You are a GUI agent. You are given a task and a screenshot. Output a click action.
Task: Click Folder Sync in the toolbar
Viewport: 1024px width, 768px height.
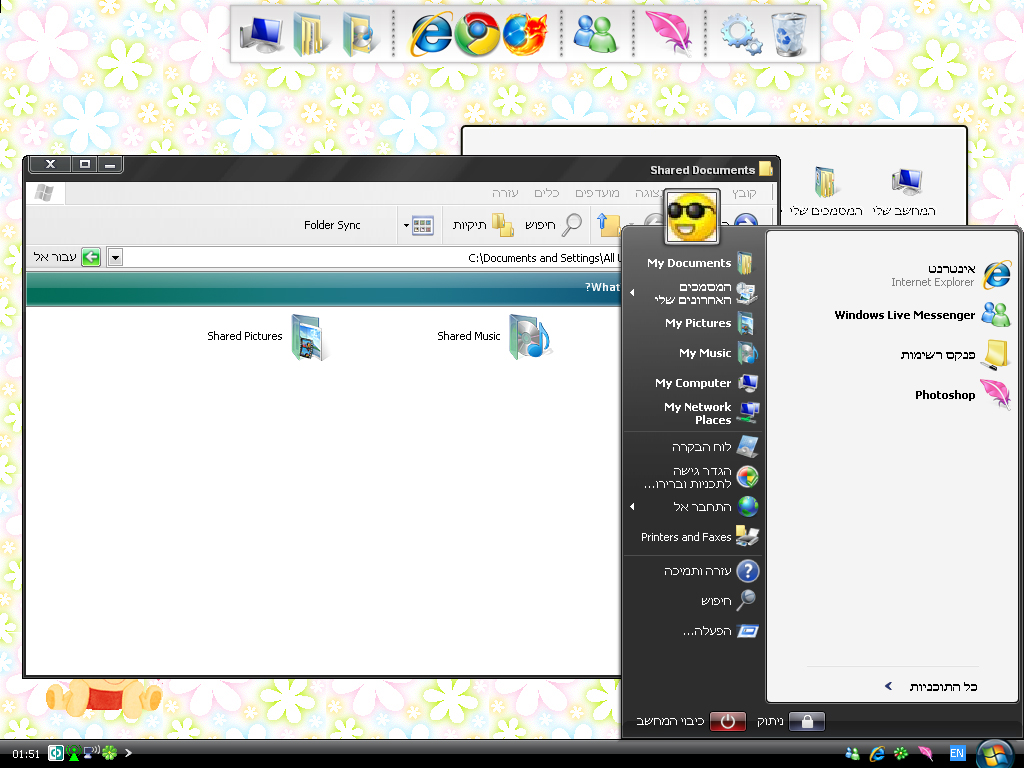point(332,225)
